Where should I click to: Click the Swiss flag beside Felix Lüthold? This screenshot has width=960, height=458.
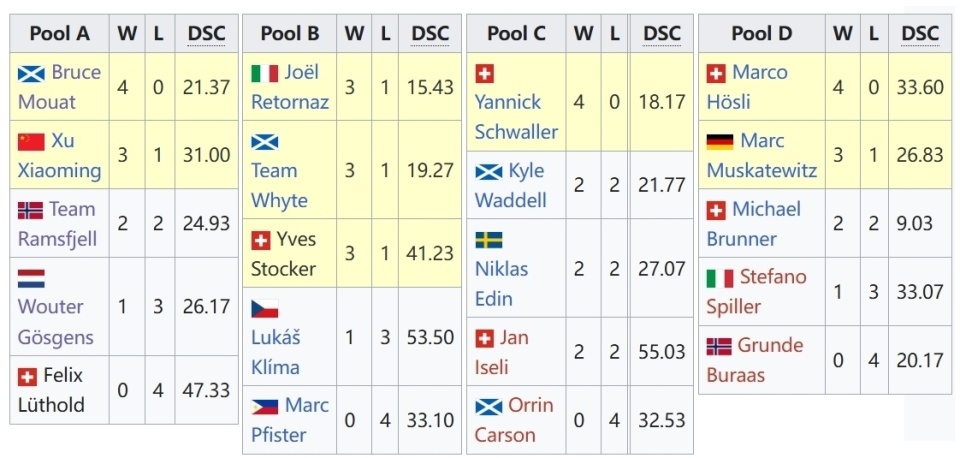(x=27, y=377)
